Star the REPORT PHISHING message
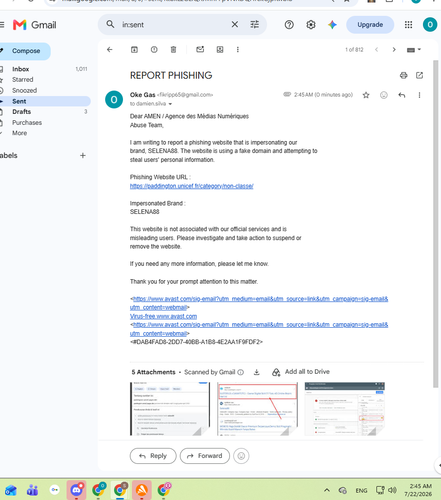This screenshot has height=500, width=441. (x=366, y=95)
